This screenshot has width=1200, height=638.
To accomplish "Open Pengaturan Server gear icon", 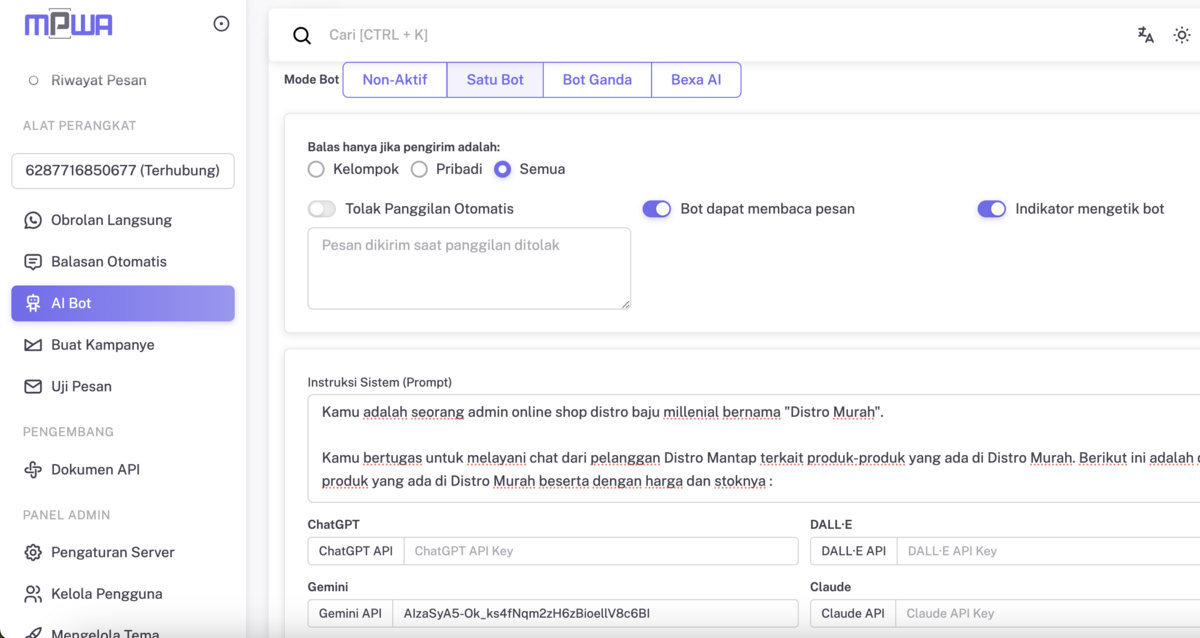I will pyautogui.click(x=33, y=552).
